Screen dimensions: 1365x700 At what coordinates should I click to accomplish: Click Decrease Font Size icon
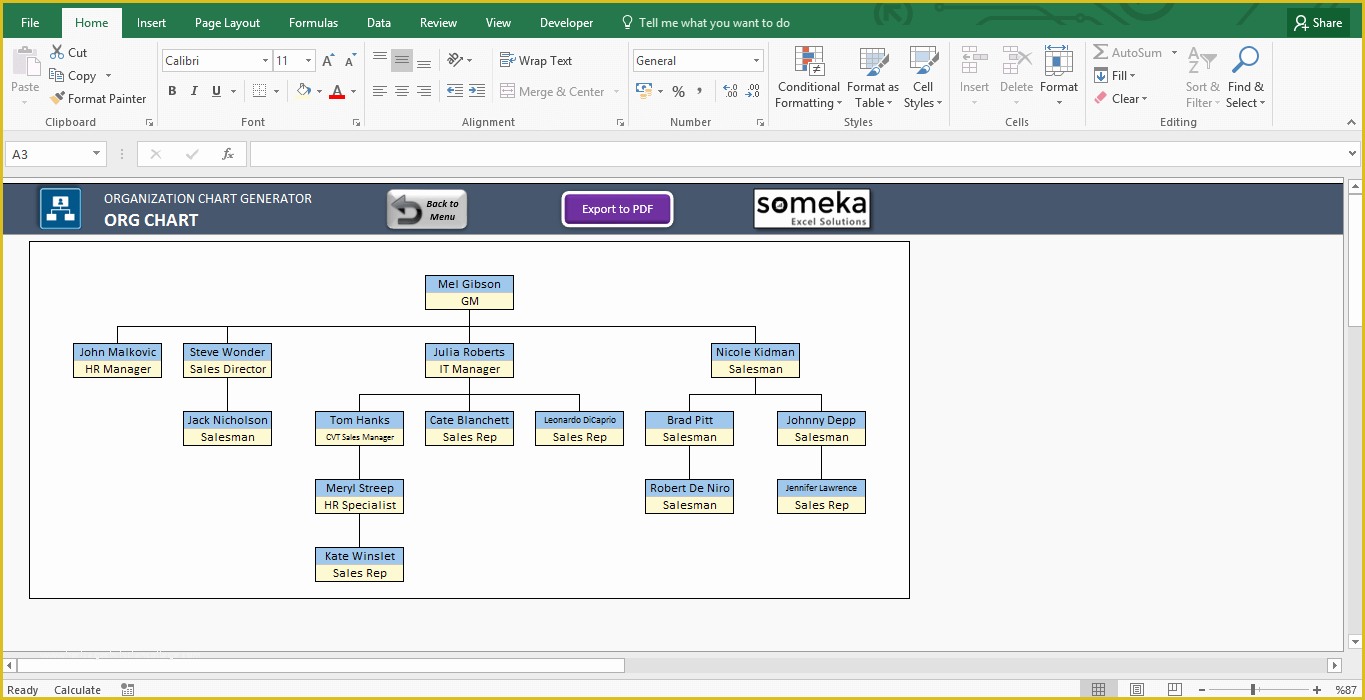pos(348,61)
